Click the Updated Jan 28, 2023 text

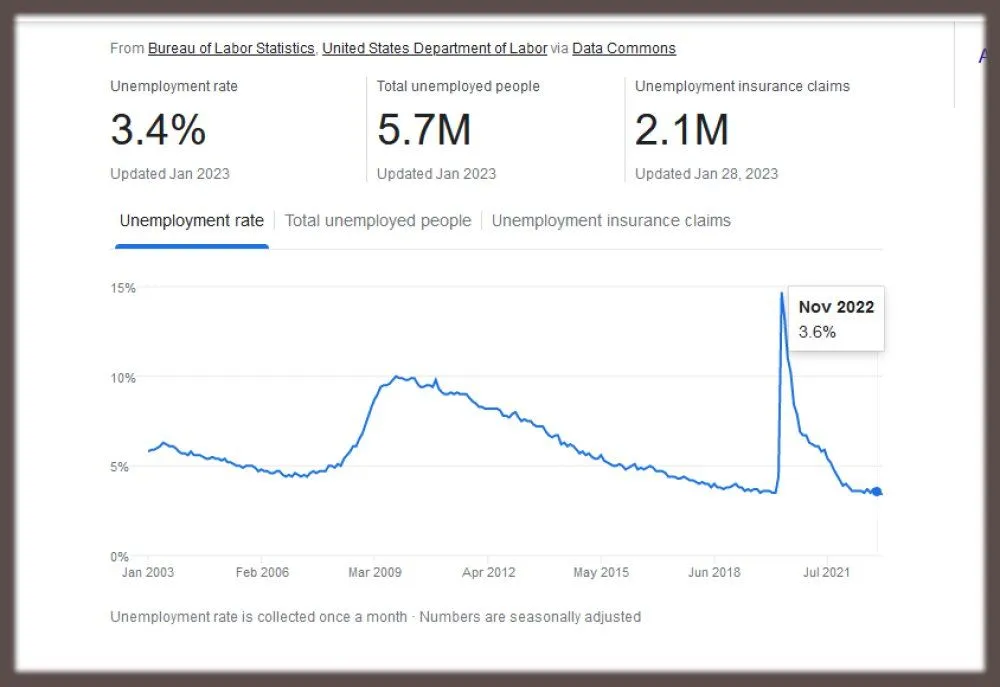click(x=706, y=174)
